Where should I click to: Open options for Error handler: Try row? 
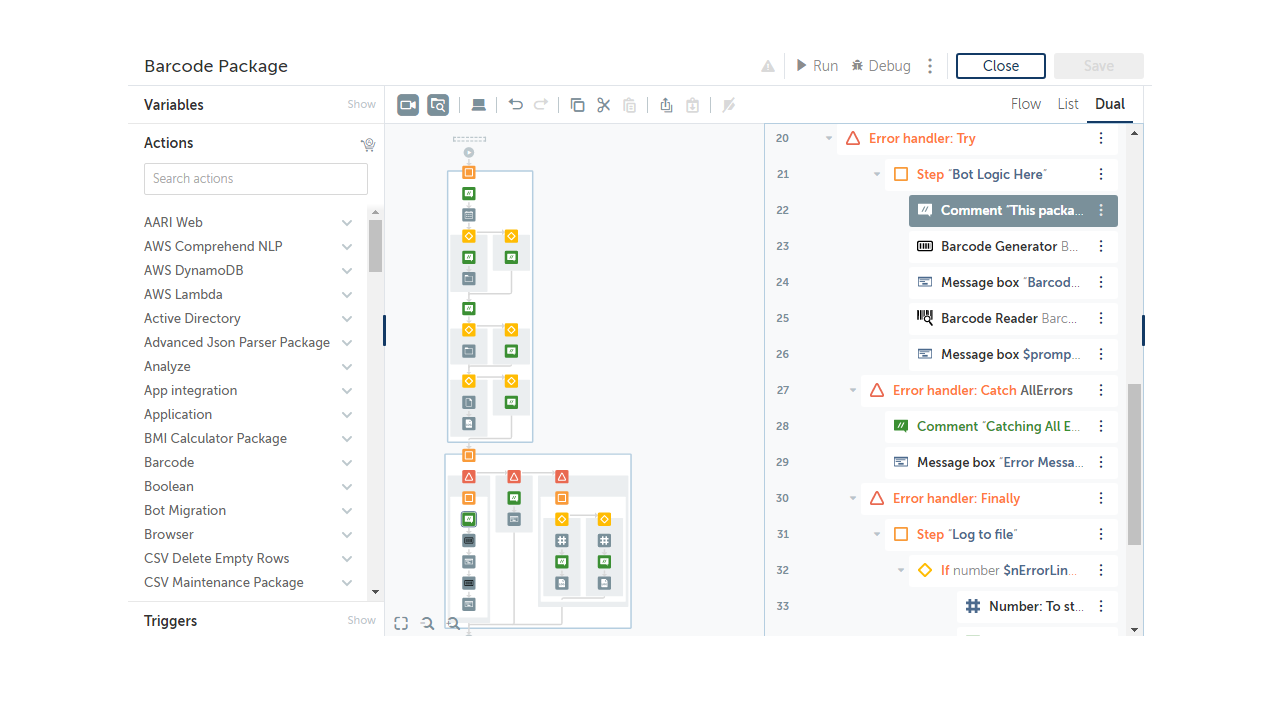(x=1101, y=138)
